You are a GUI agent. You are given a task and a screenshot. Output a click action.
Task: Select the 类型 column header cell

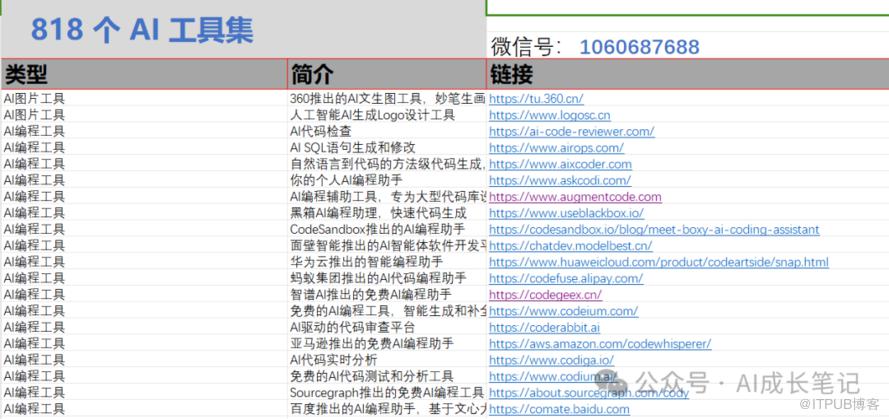point(144,74)
